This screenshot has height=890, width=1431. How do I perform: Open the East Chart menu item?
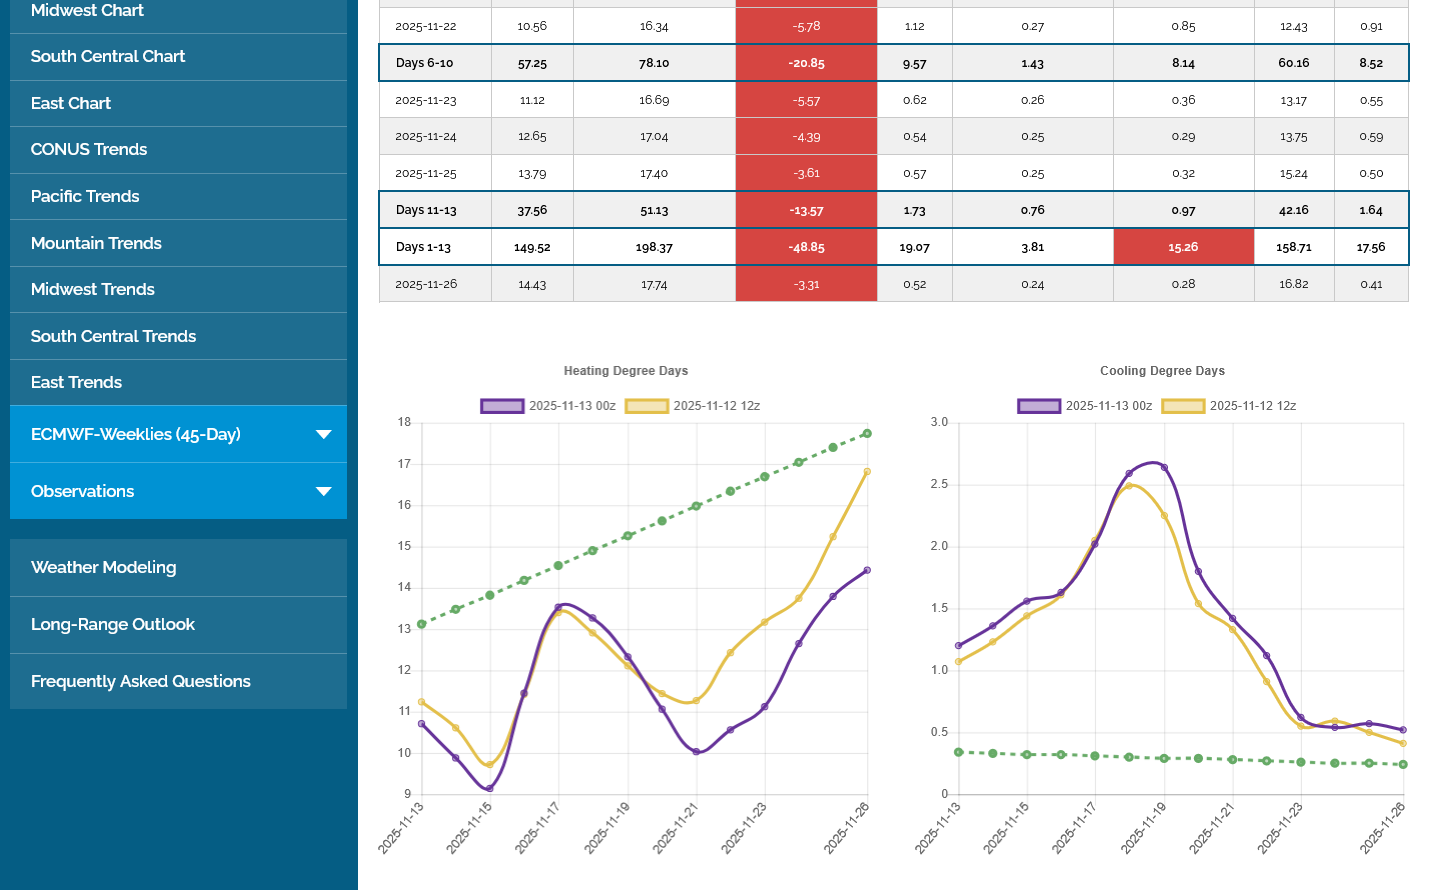point(71,103)
